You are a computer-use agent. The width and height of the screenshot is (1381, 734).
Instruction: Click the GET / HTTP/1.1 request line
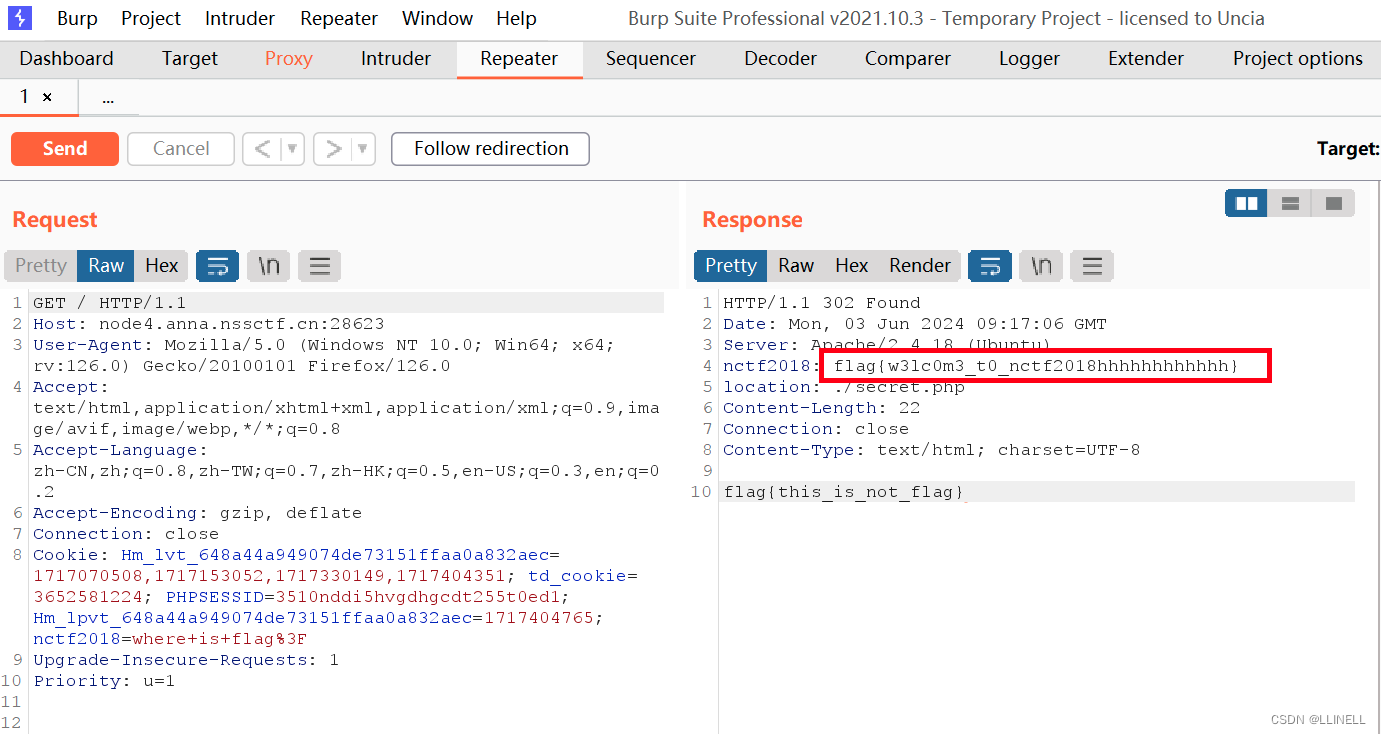click(x=110, y=303)
